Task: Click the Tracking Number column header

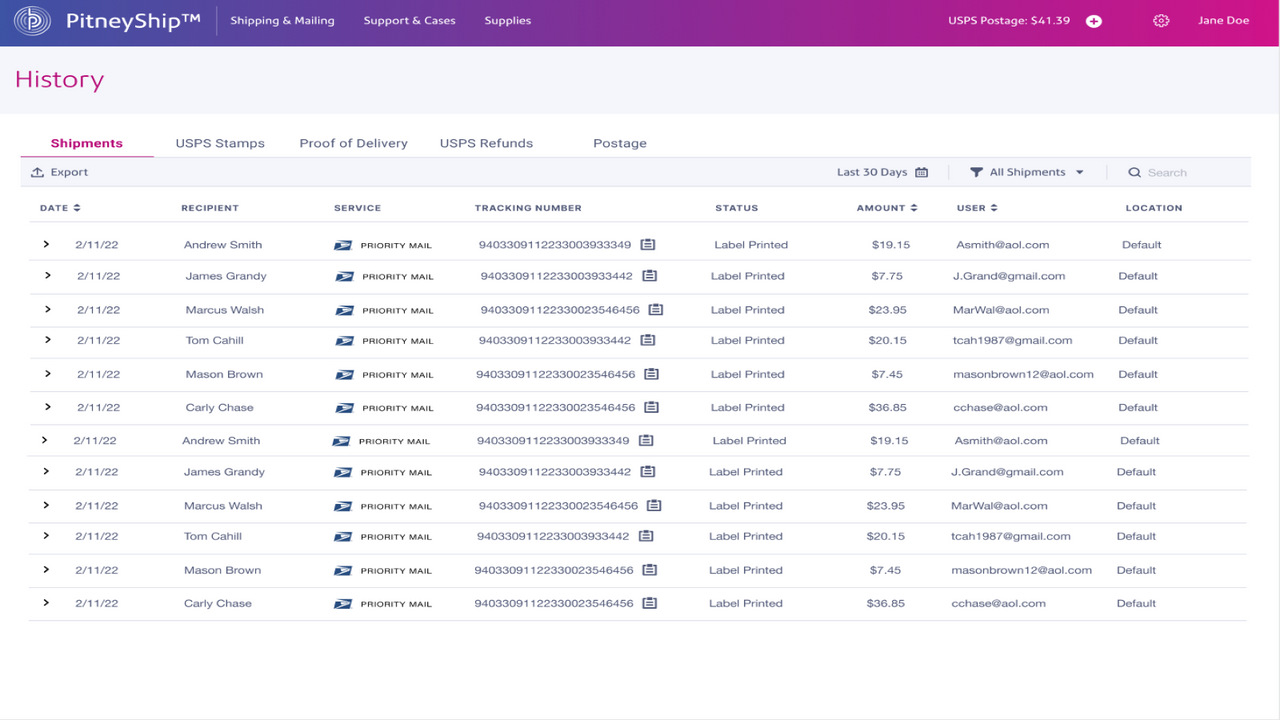Action: coord(528,208)
